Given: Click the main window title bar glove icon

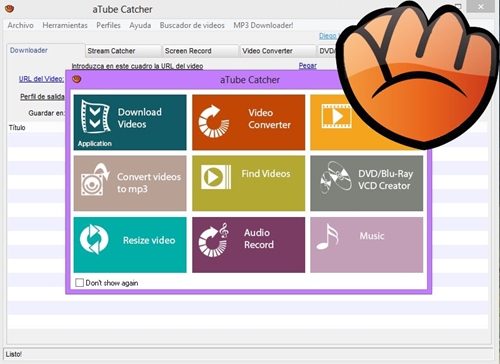Looking at the screenshot, I should (9, 9).
